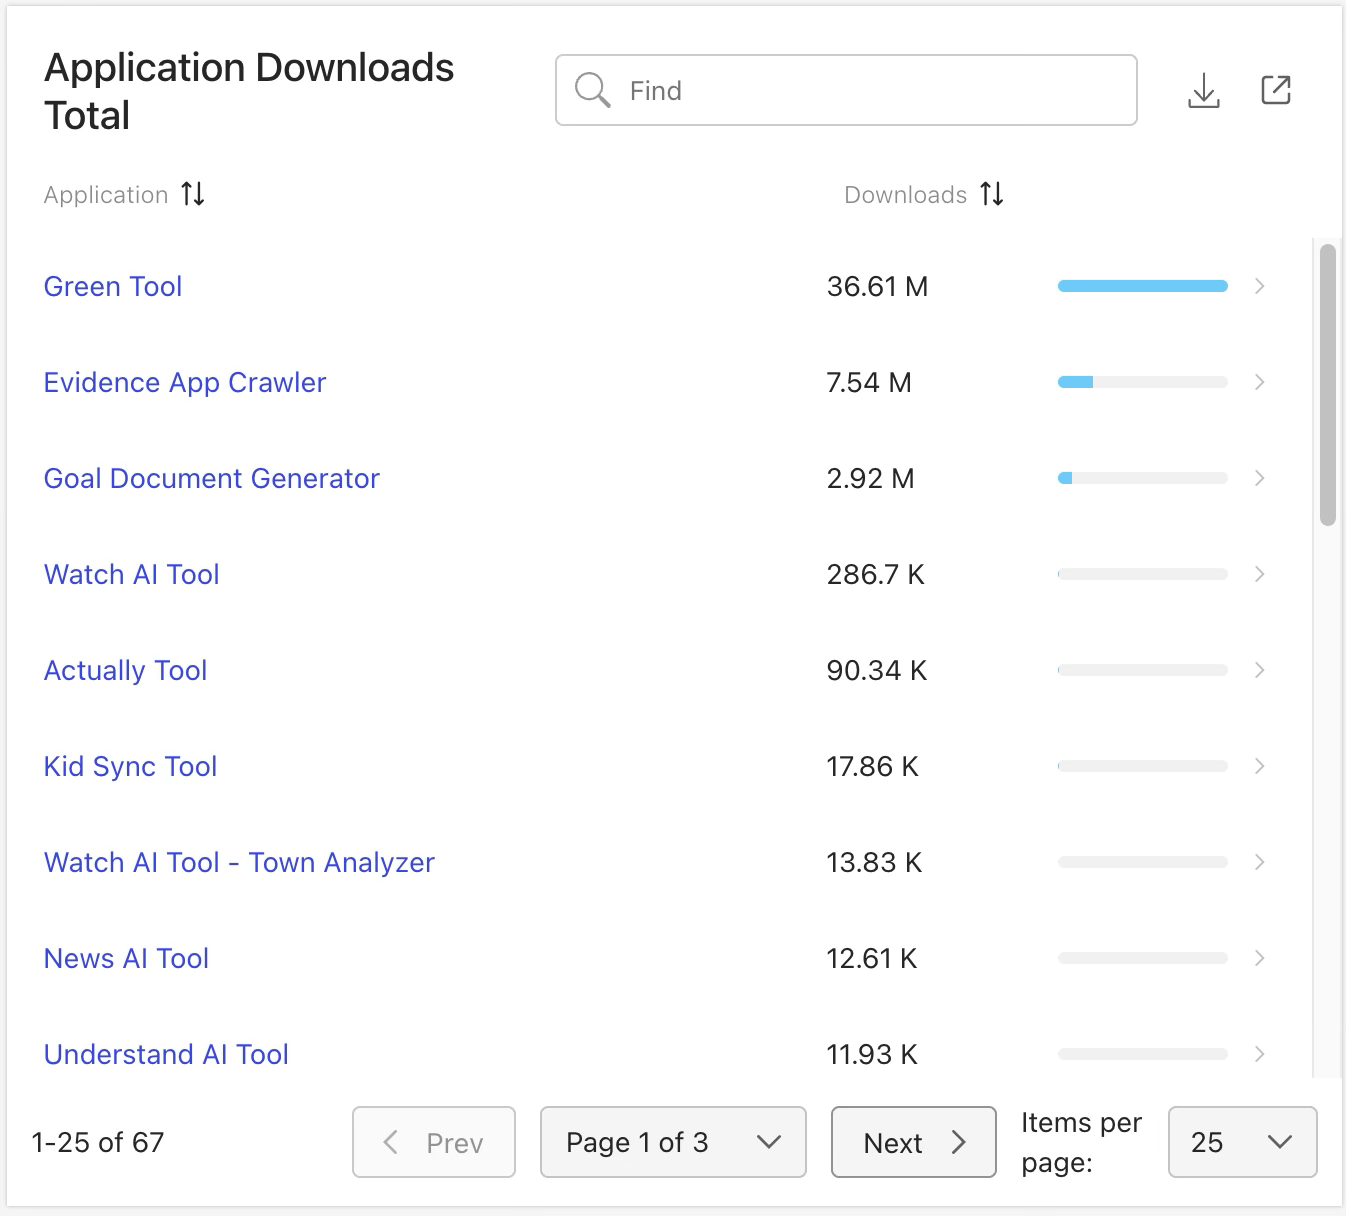Open the Page 1 of 3 dropdown
Image resolution: width=1346 pixels, height=1216 pixels.
pyautogui.click(x=673, y=1142)
